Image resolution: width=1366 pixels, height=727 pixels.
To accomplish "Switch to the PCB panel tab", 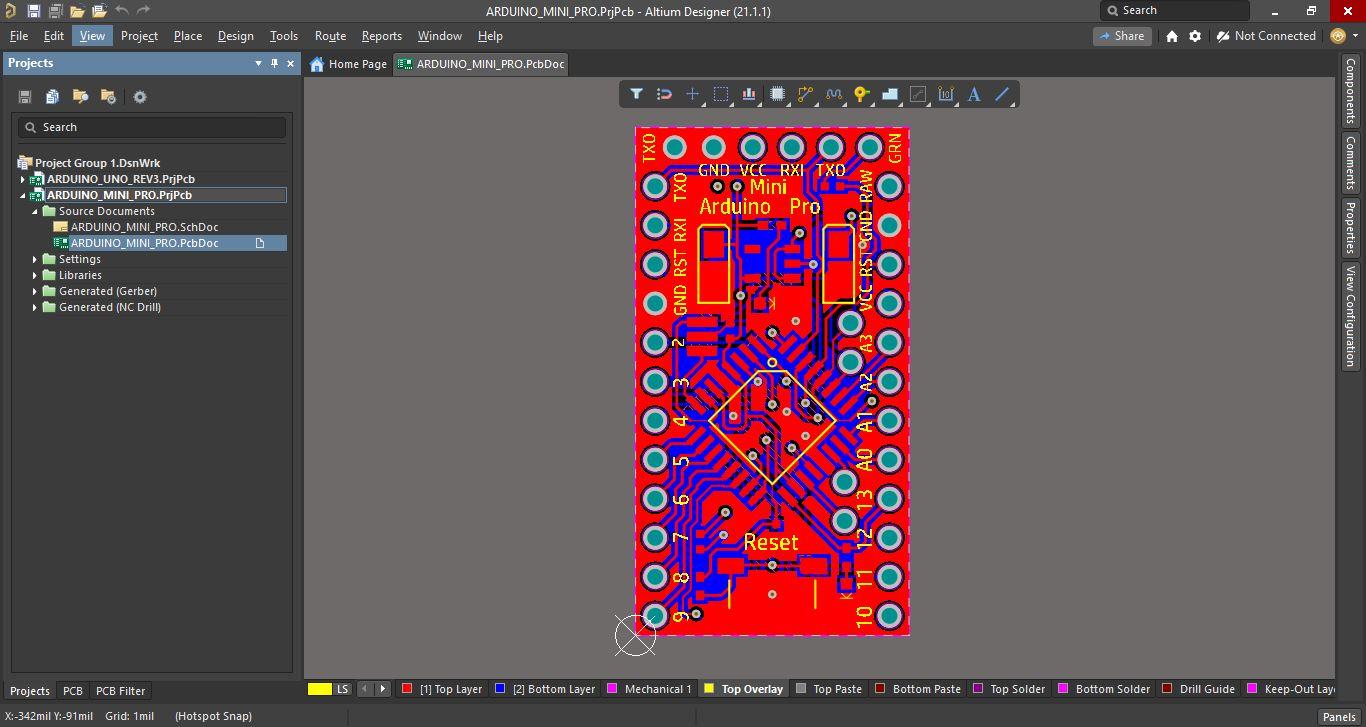I will [73, 691].
